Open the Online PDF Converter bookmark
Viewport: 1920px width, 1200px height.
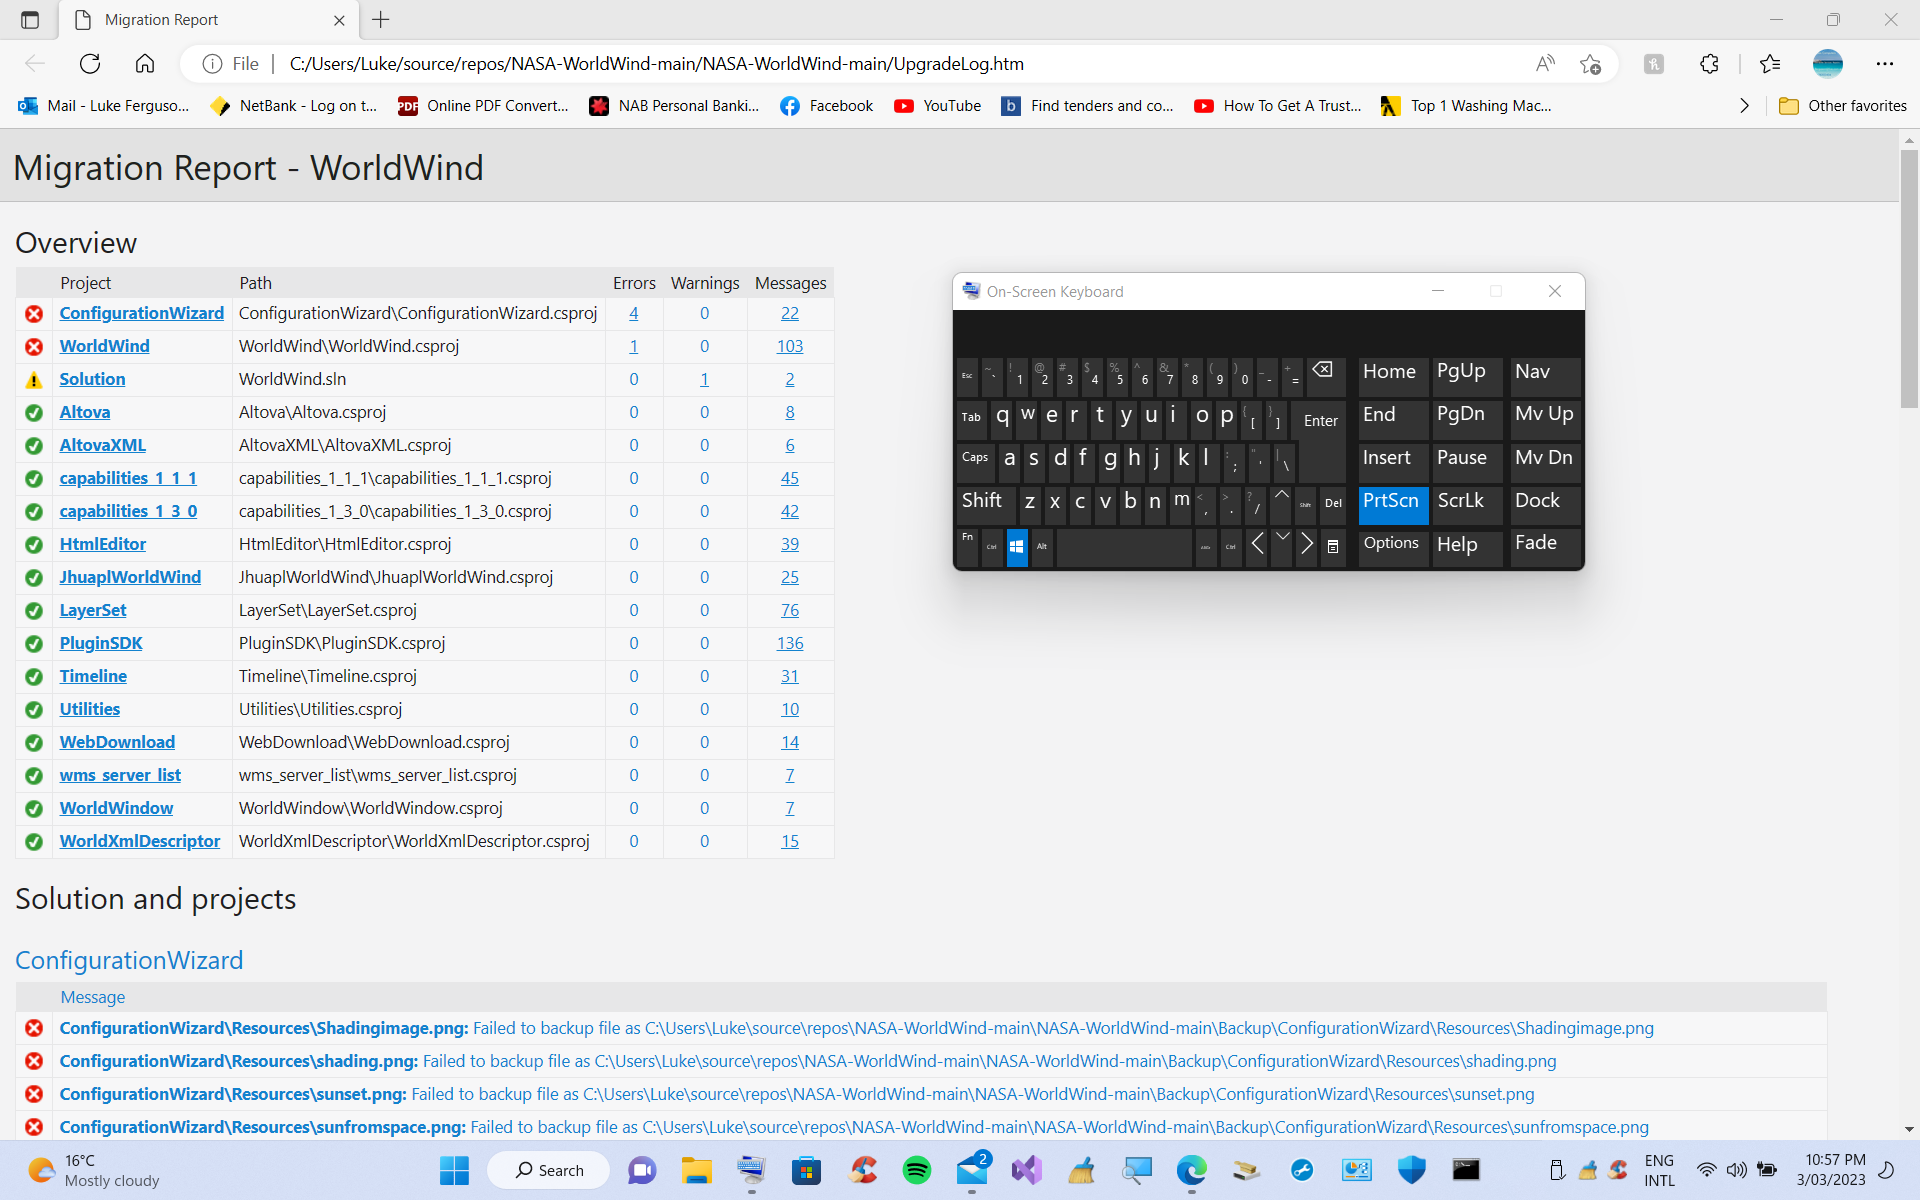483,106
